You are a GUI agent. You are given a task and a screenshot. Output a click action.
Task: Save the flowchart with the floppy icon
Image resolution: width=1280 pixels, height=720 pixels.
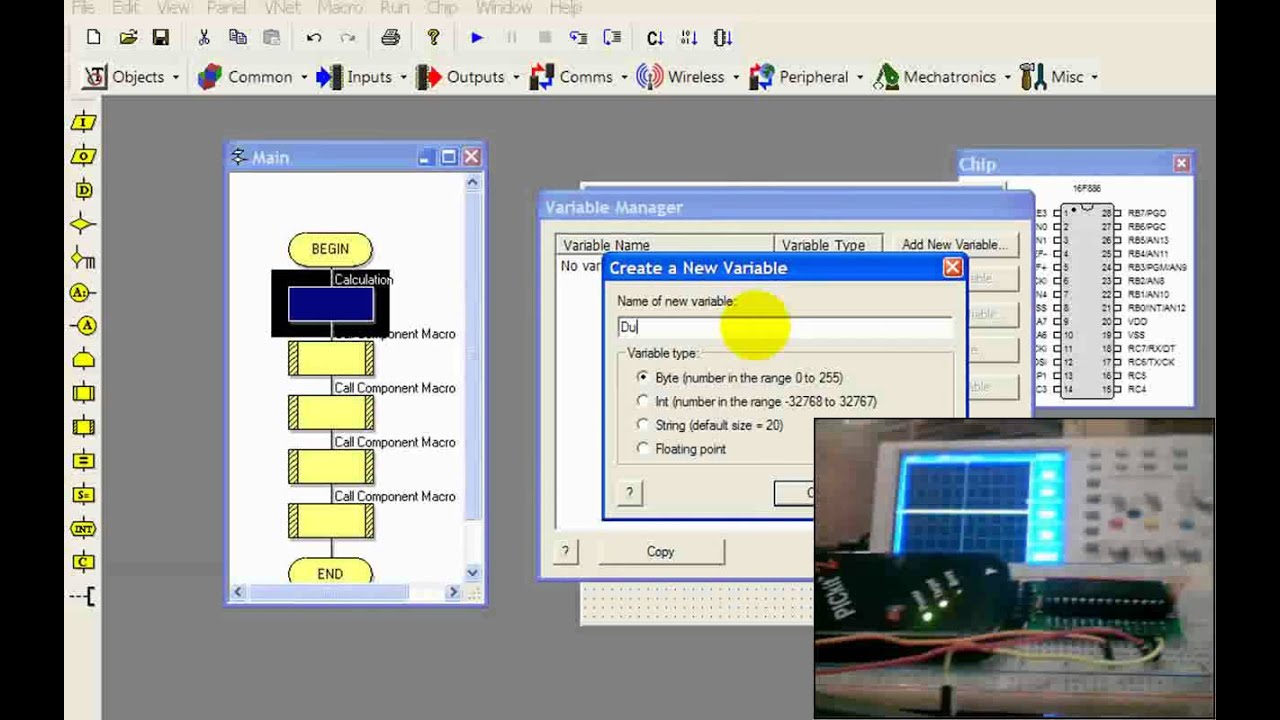point(160,38)
